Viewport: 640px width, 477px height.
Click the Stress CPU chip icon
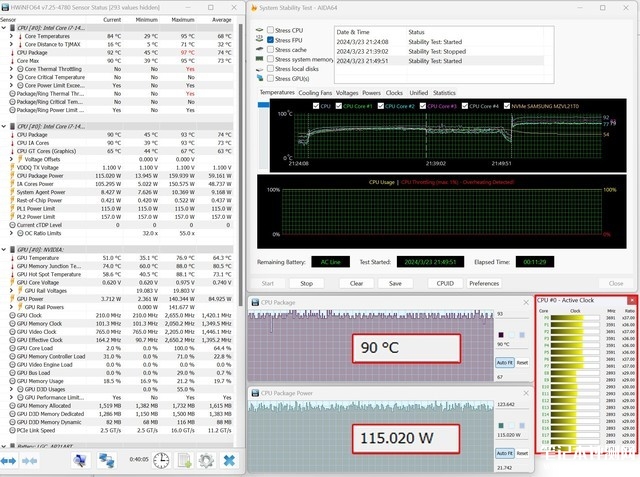260,30
